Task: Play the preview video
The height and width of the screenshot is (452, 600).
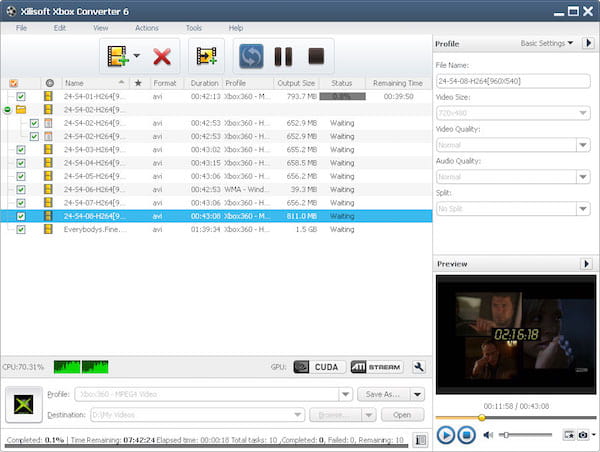Action: tap(445, 435)
